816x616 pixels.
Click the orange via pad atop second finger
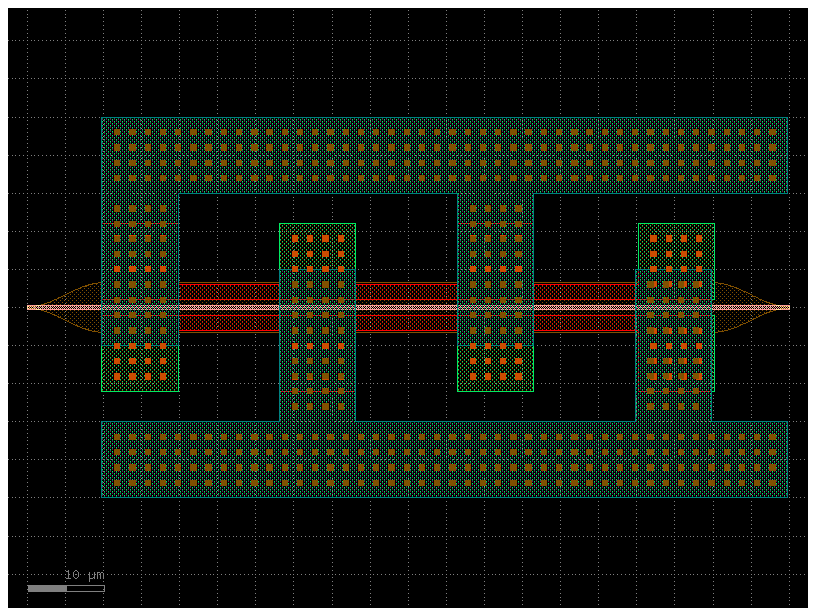[317, 246]
